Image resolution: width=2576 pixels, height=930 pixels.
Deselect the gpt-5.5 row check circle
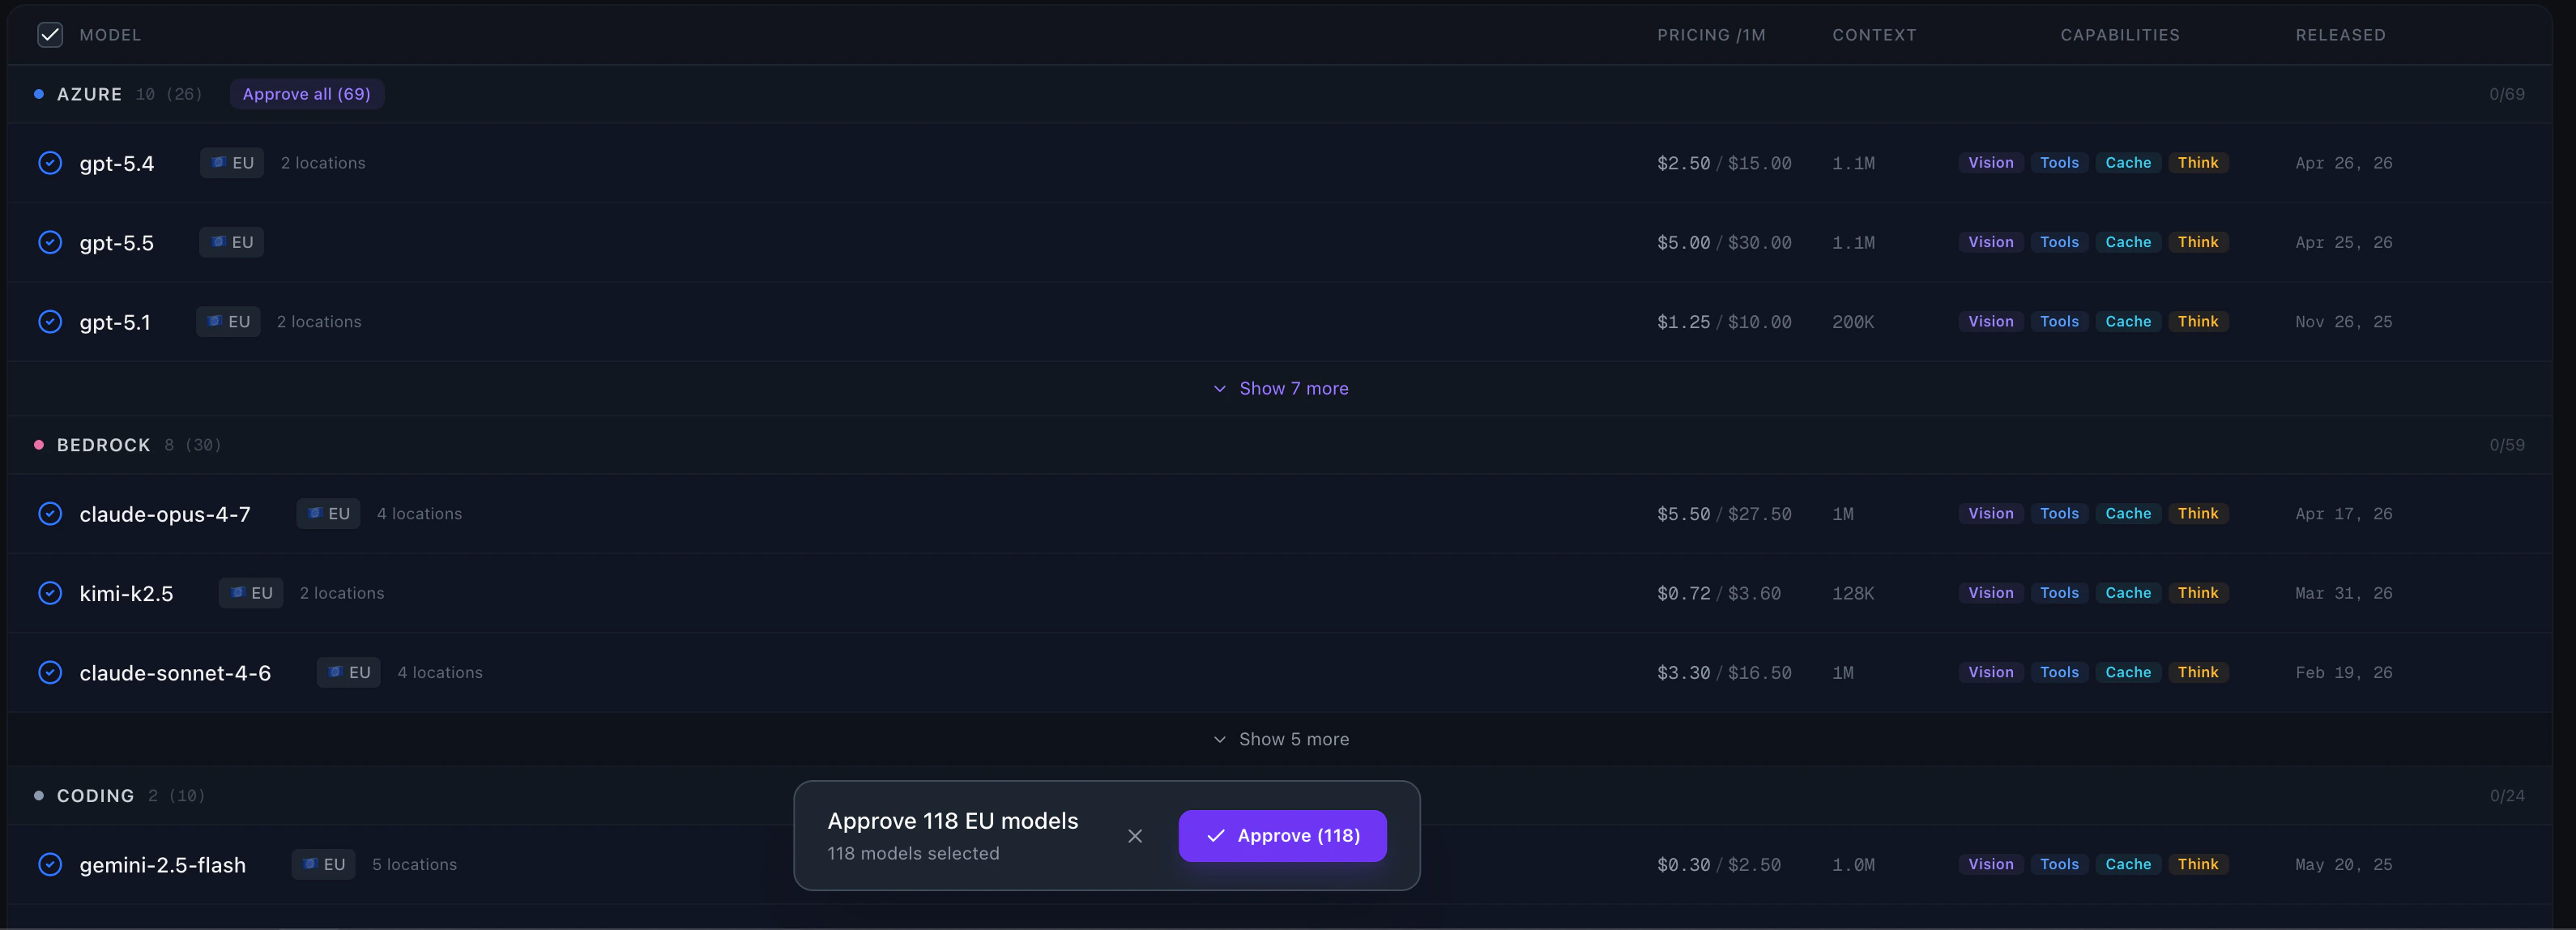(x=50, y=242)
